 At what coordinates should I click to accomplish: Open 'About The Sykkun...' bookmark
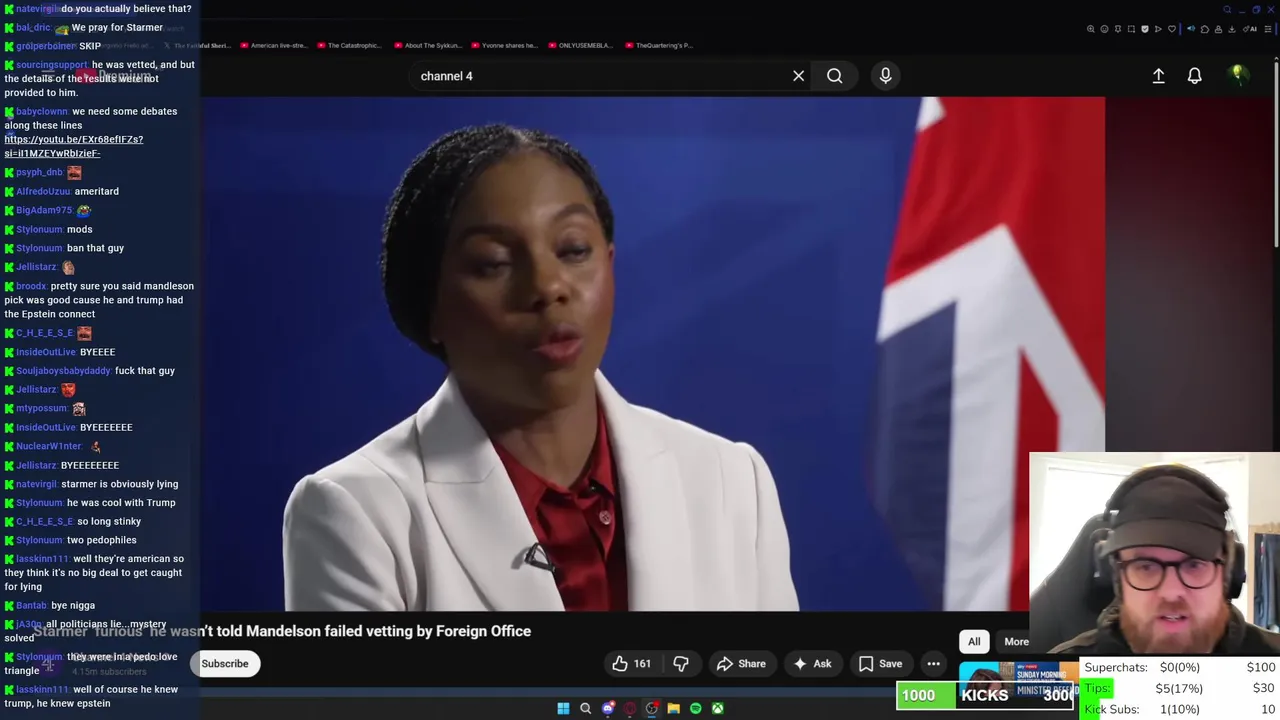click(429, 45)
